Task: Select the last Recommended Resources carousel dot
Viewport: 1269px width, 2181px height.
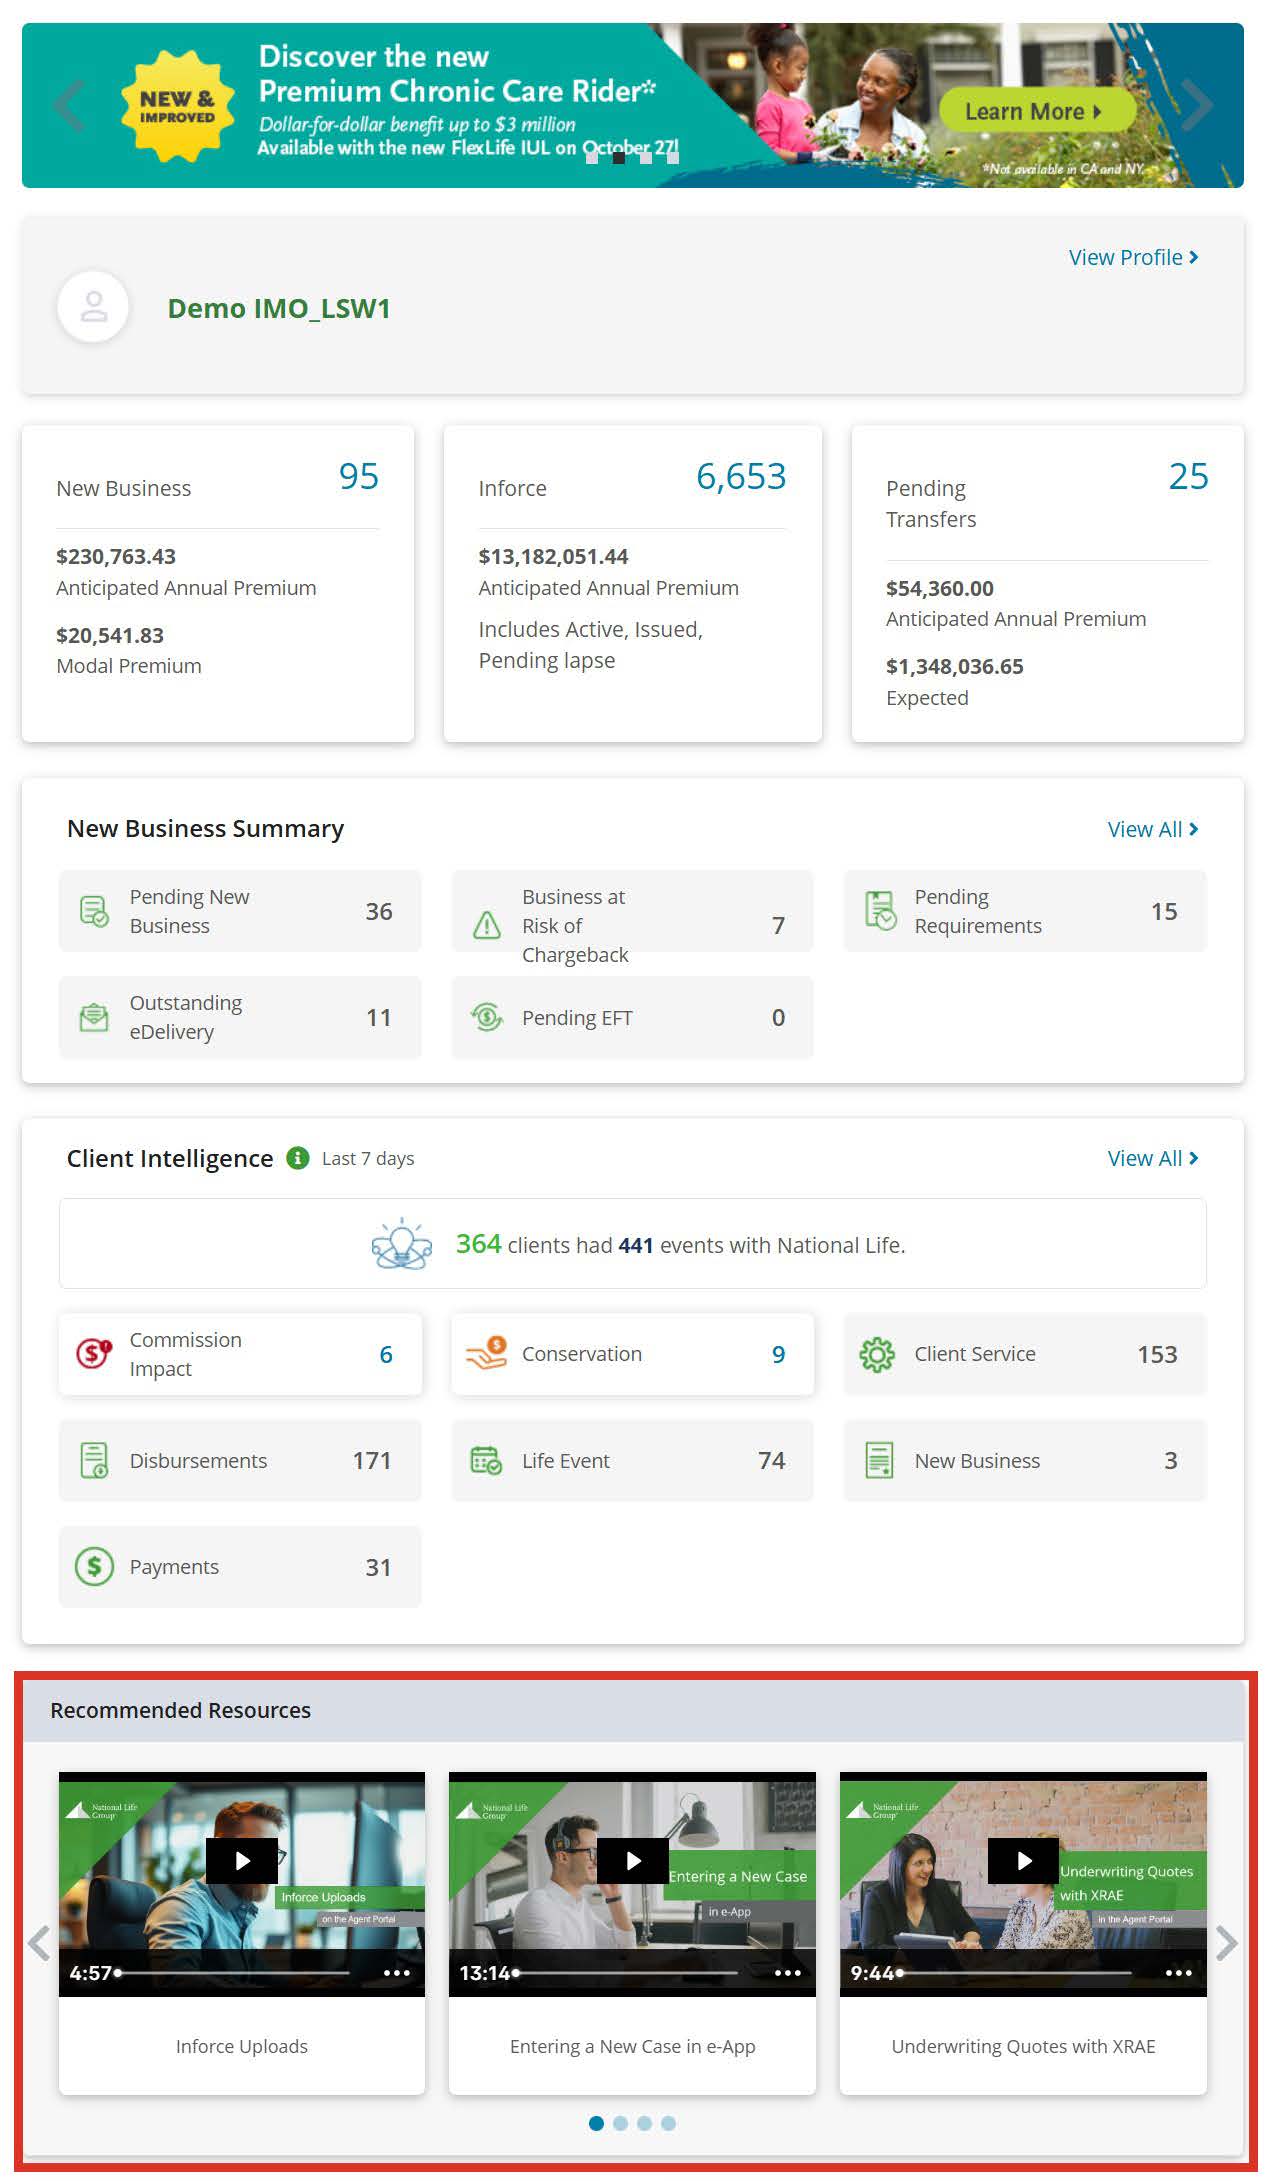Action: pos(668,2123)
